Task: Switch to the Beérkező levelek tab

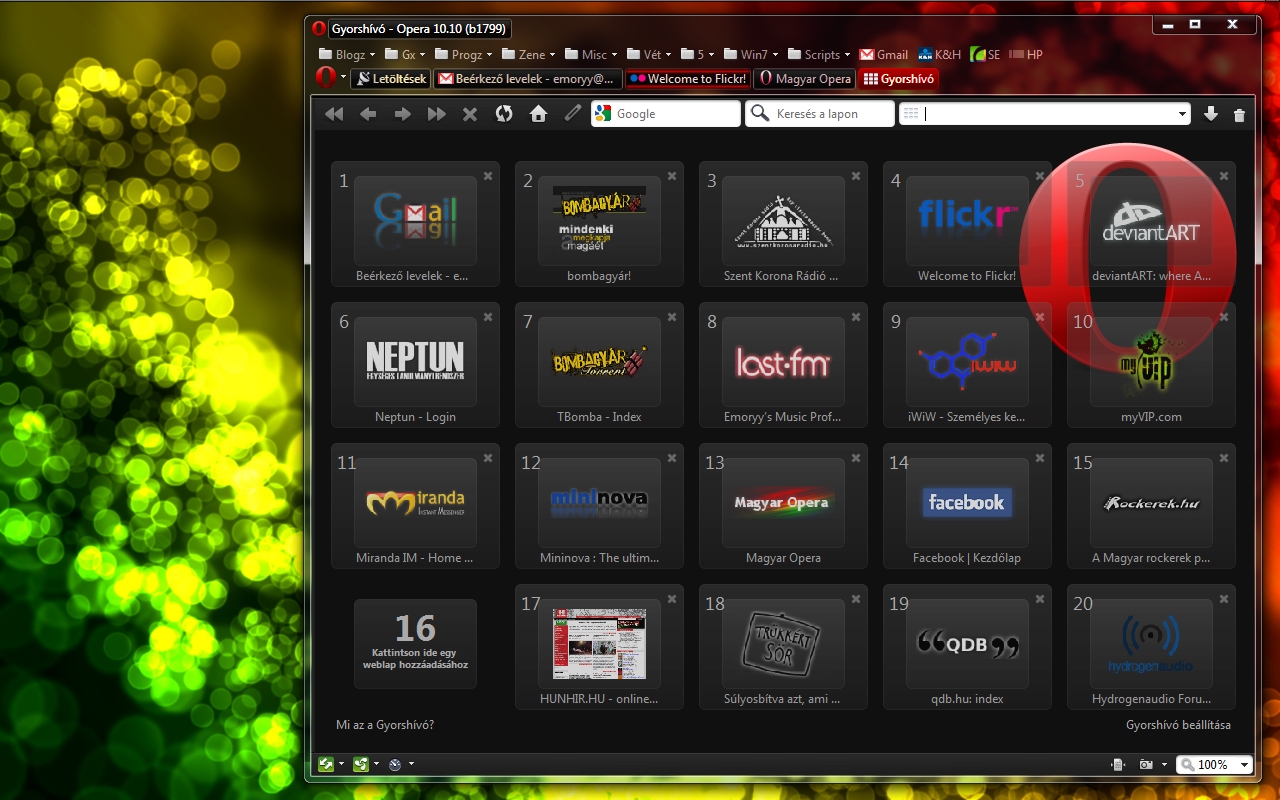Action: coord(527,79)
